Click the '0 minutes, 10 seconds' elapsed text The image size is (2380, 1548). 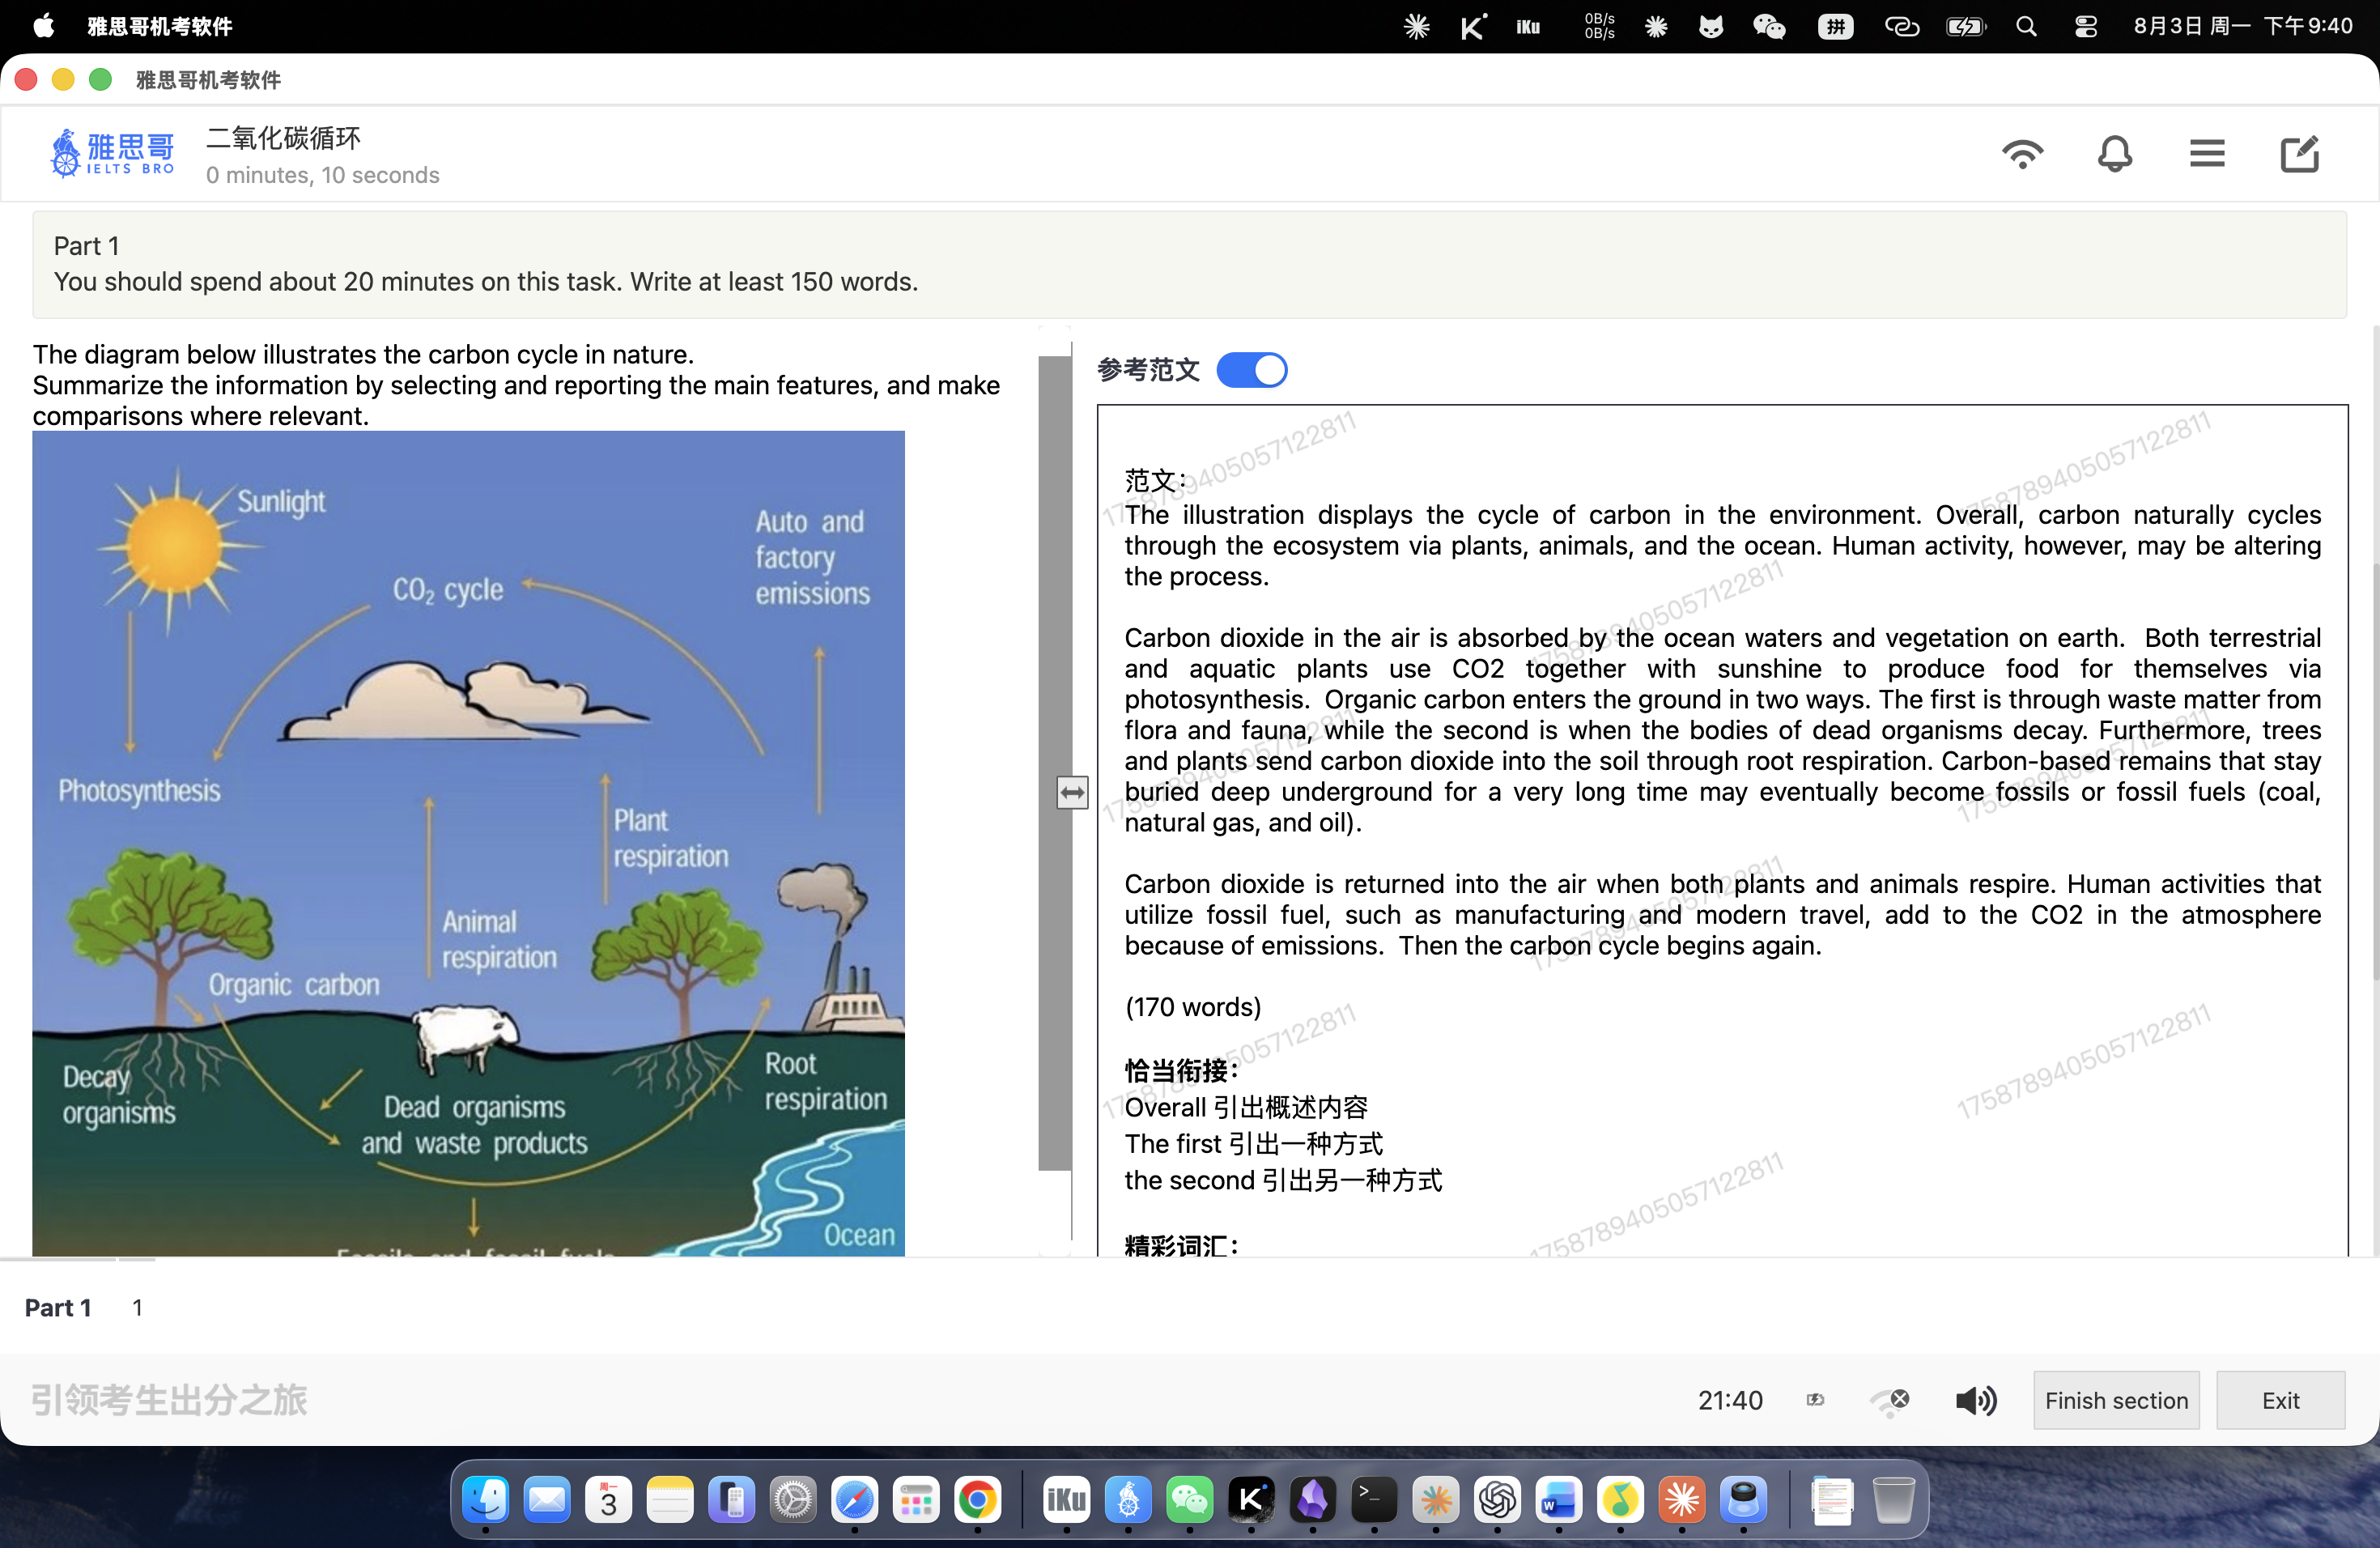[322, 175]
